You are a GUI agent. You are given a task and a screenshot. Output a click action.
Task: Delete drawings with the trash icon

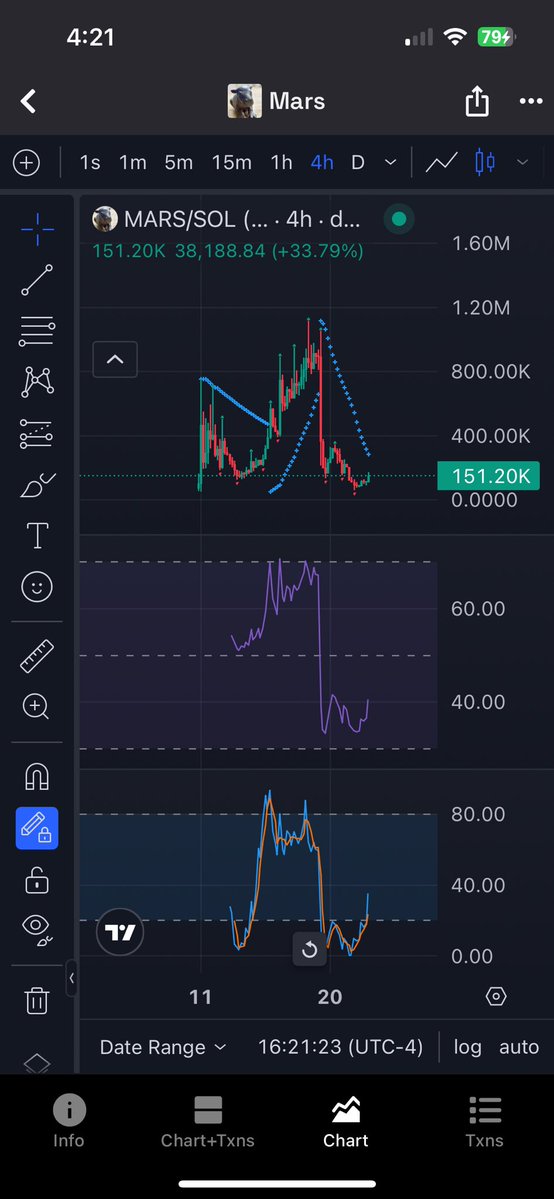[x=37, y=1000]
